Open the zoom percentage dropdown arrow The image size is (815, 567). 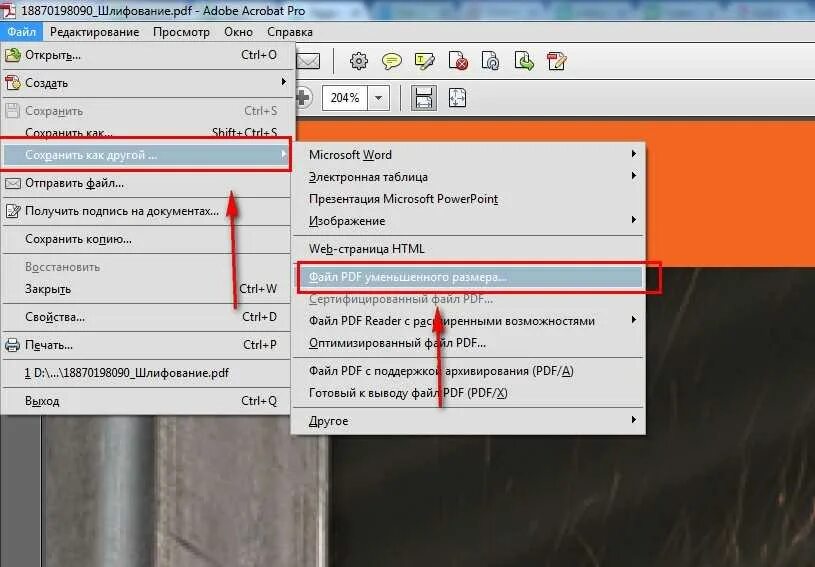coord(378,98)
